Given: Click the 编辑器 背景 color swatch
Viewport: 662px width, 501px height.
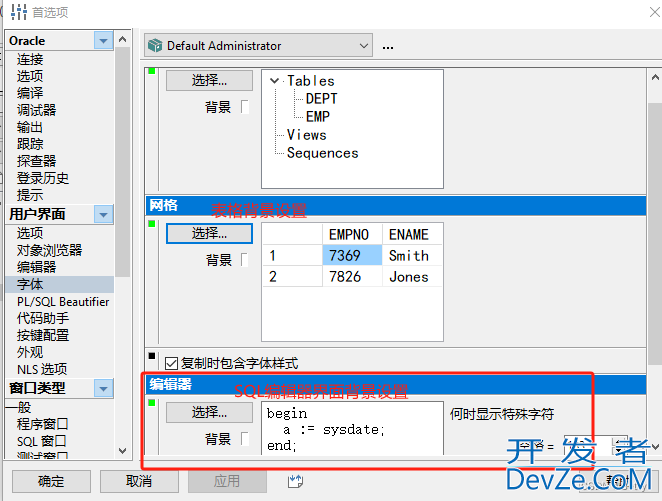Looking at the screenshot, I should point(245,439).
